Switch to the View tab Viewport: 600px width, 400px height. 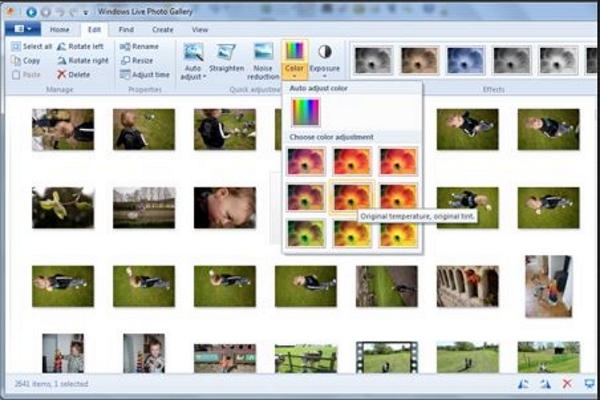[200, 29]
